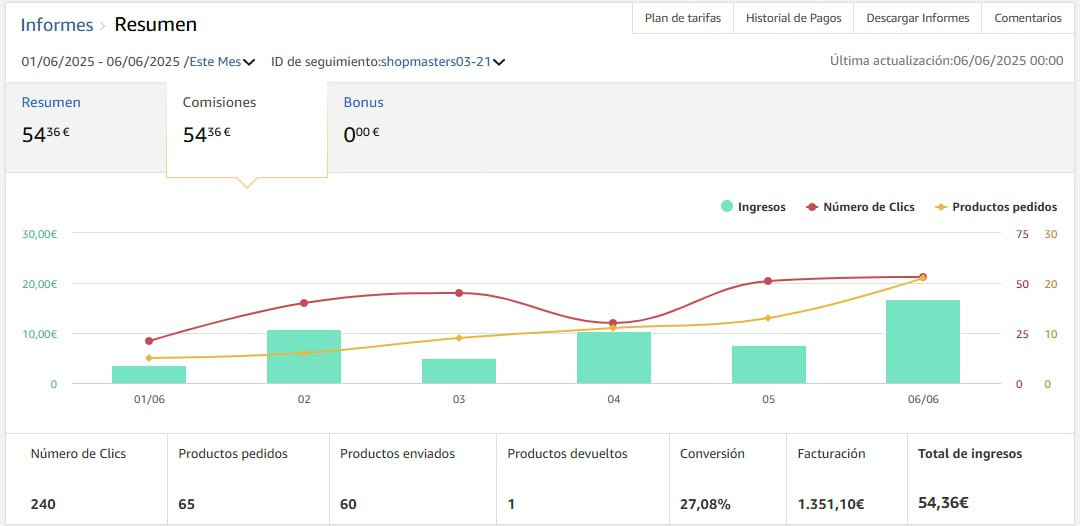Click the yellow orders data point for 03
The height and width of the screenshot is (526, 1080).
(x=459, y=338)
